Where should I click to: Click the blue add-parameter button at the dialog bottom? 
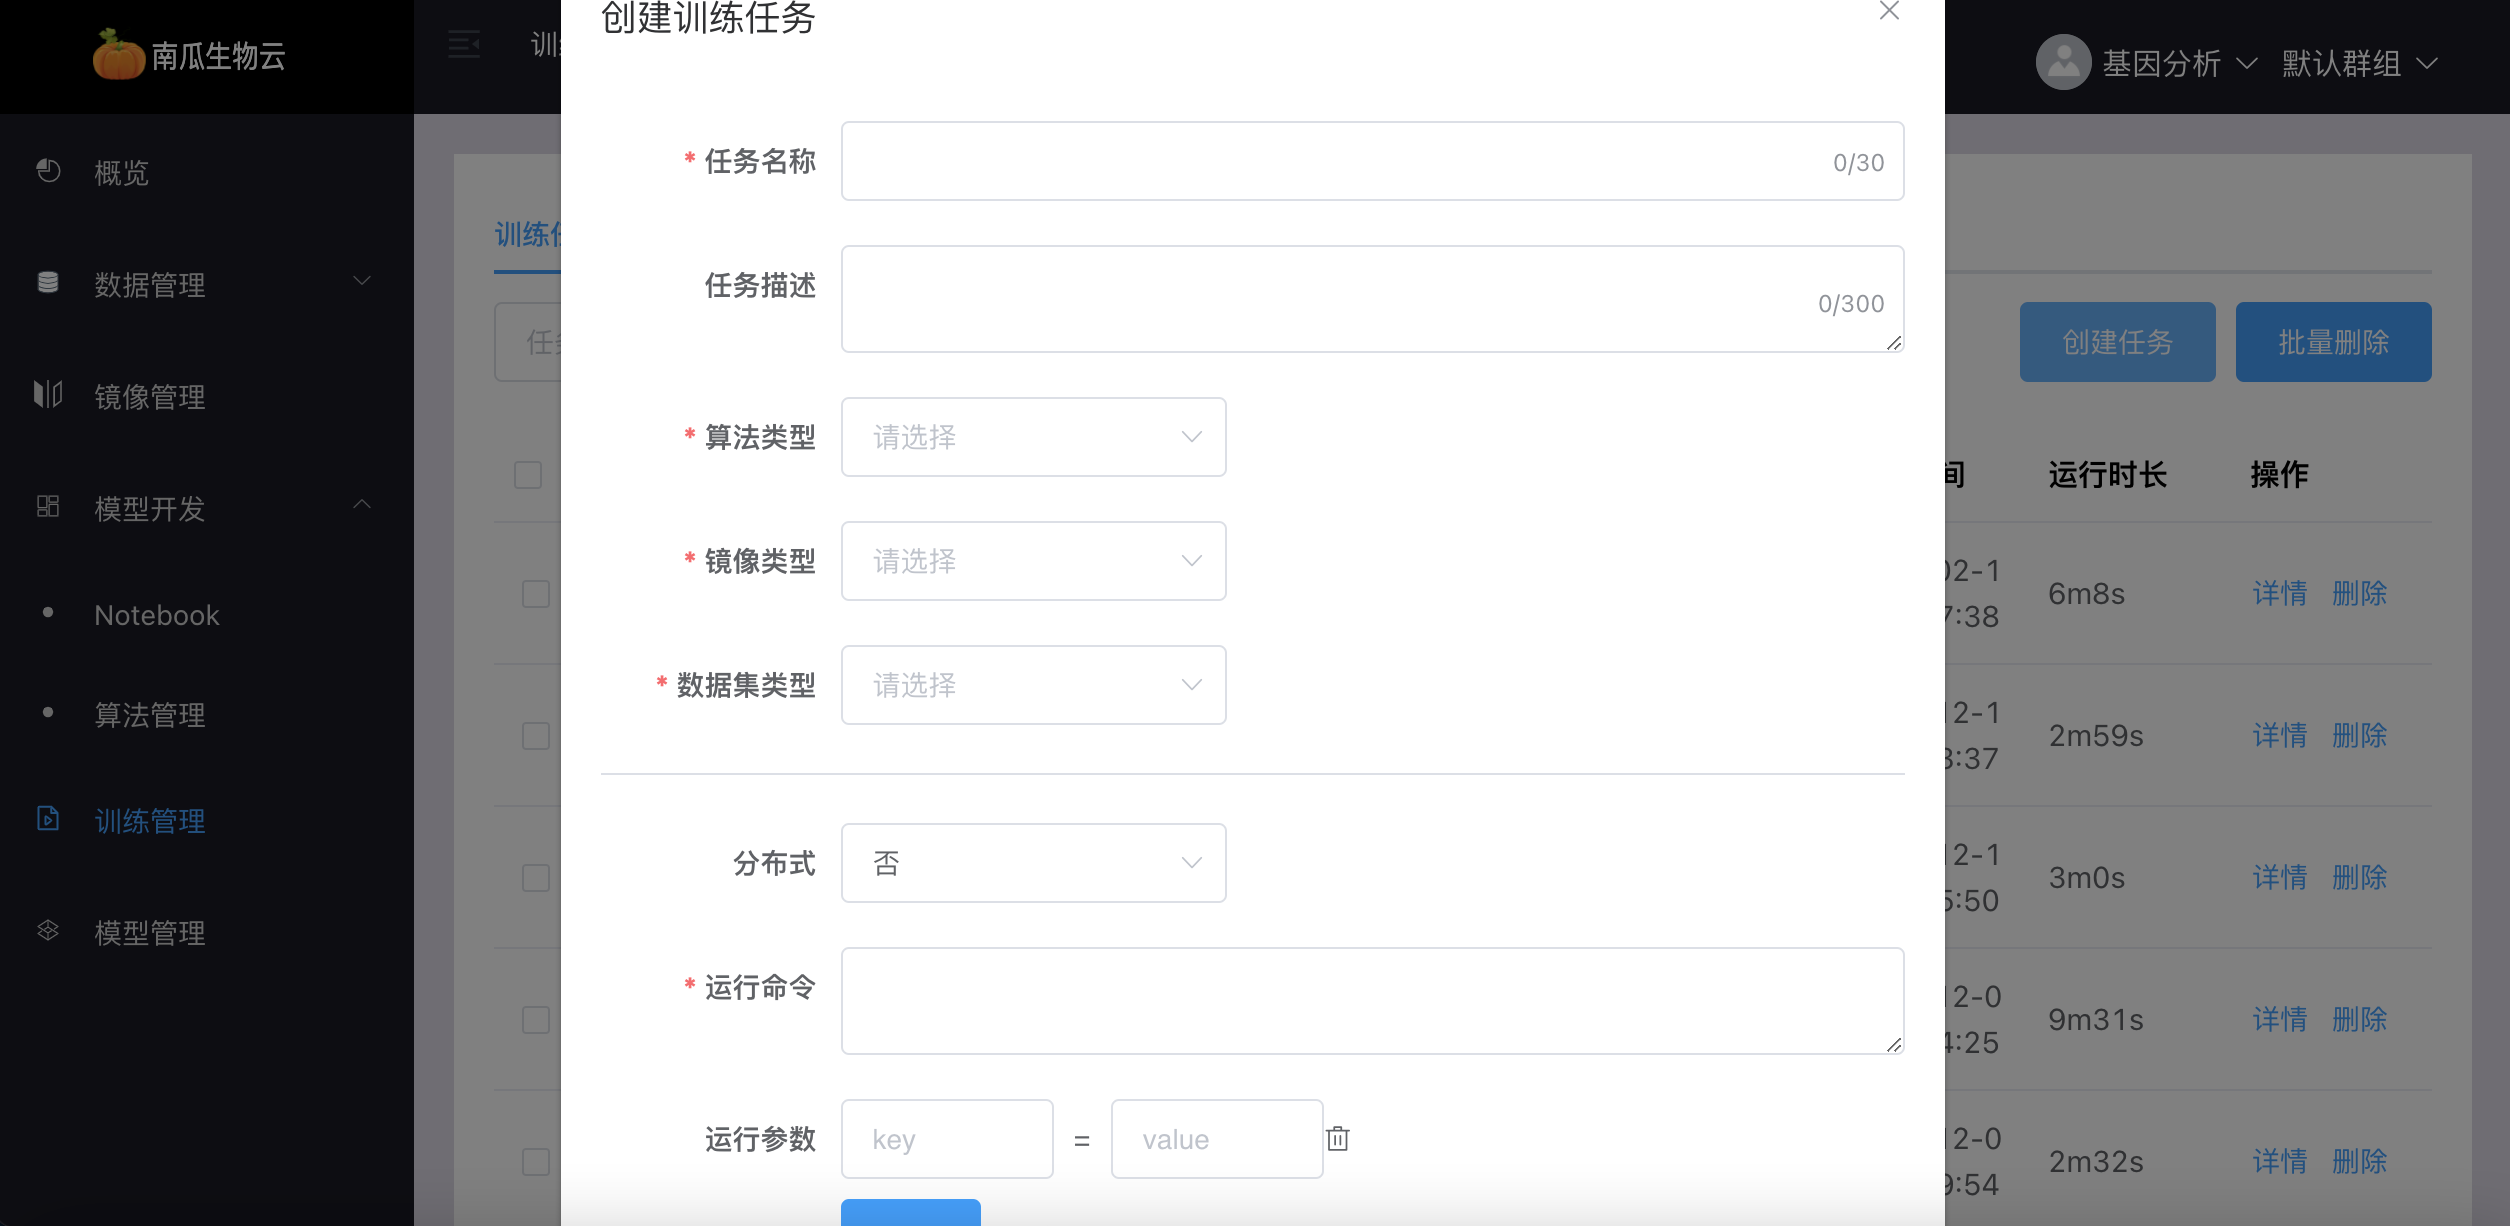[x=911, y=1212]
